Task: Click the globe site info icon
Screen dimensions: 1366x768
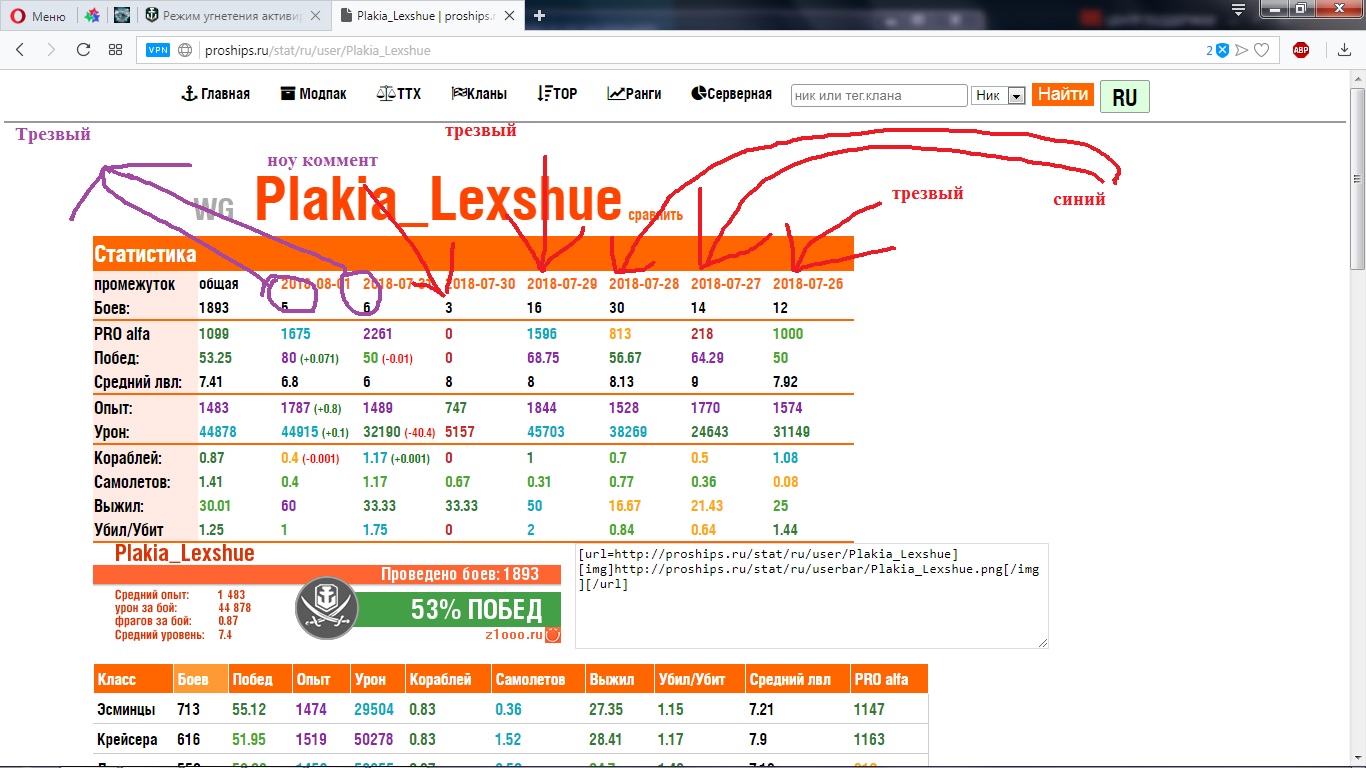Action: tap(185, 50)
